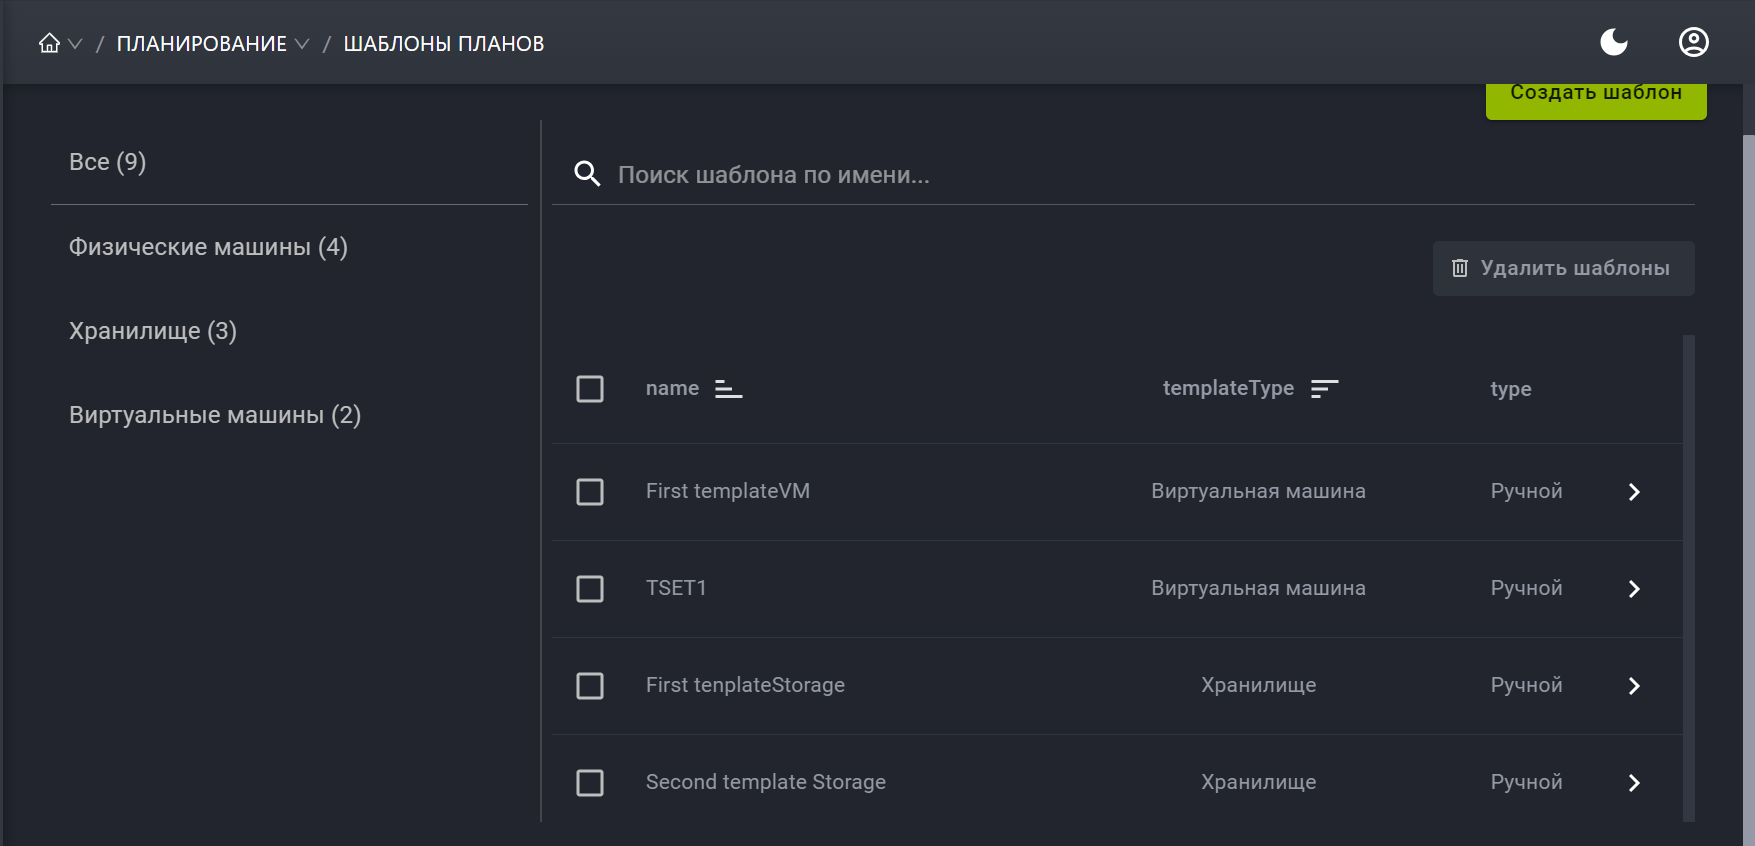1755x846 pixels.
Task: Click the Удалить шаблоны button
Action: point(1563,268)
